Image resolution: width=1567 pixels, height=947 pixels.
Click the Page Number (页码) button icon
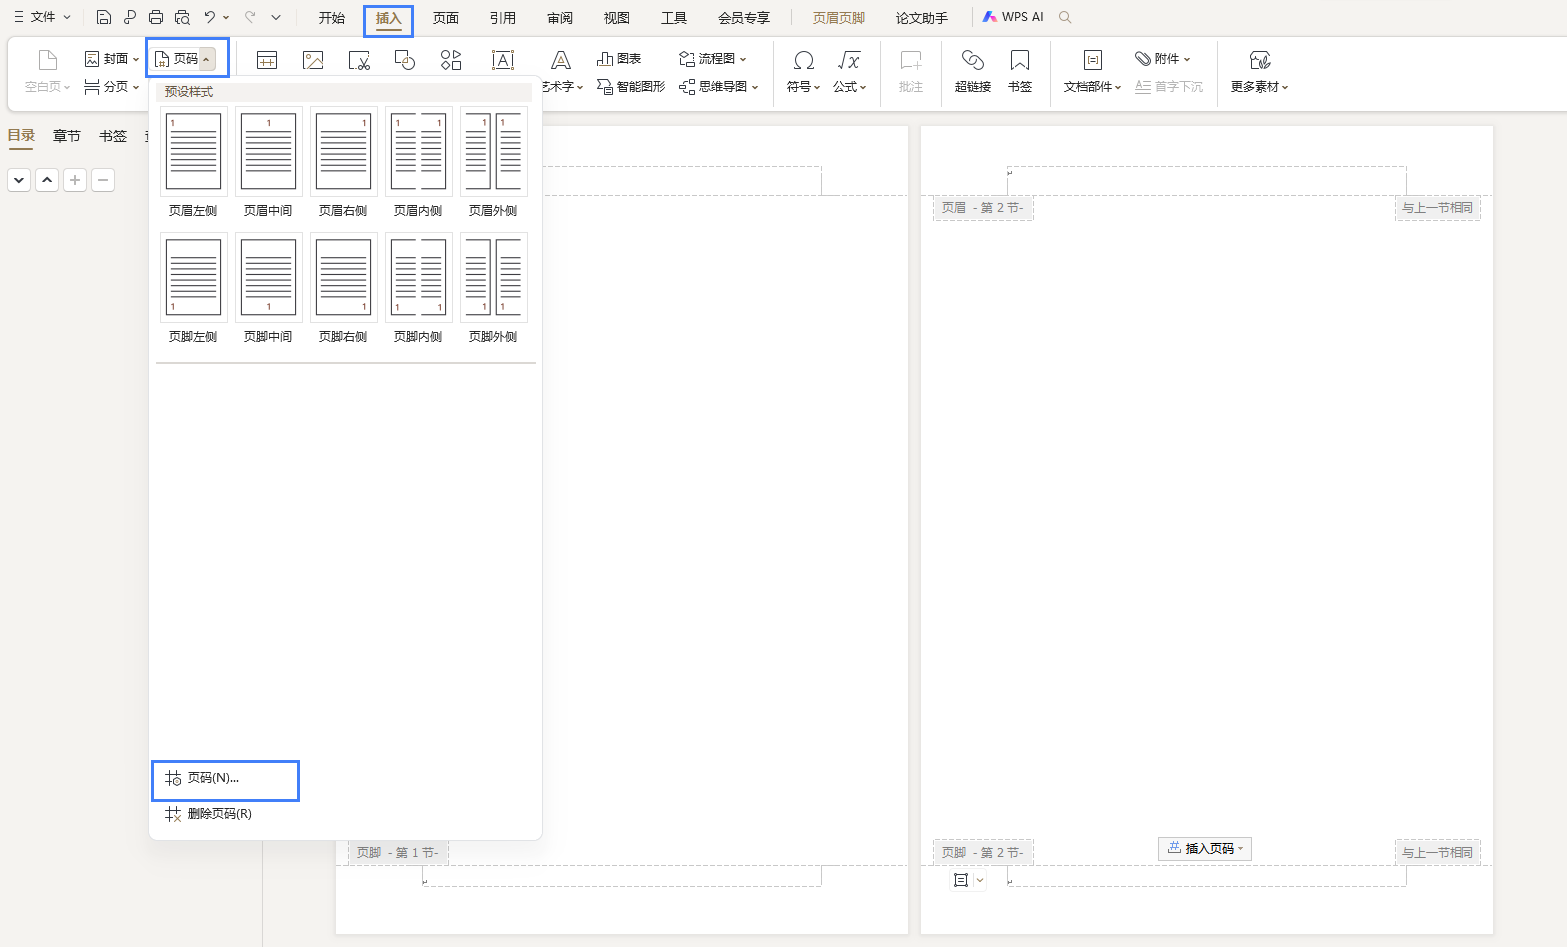(162, 59)
